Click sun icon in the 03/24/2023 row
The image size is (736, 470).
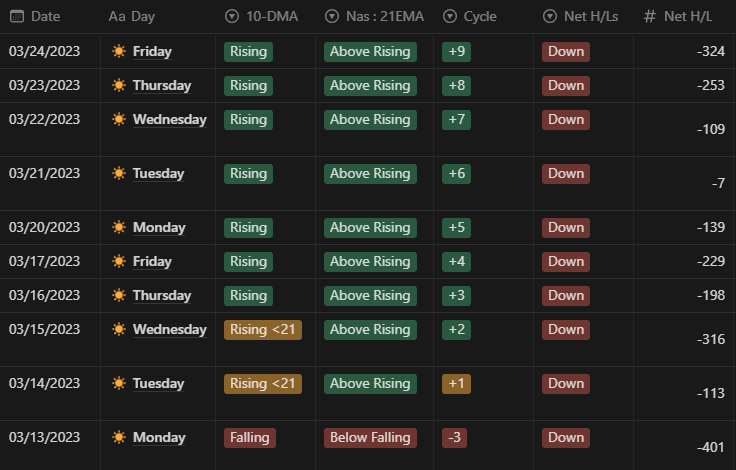coord(119,51)
